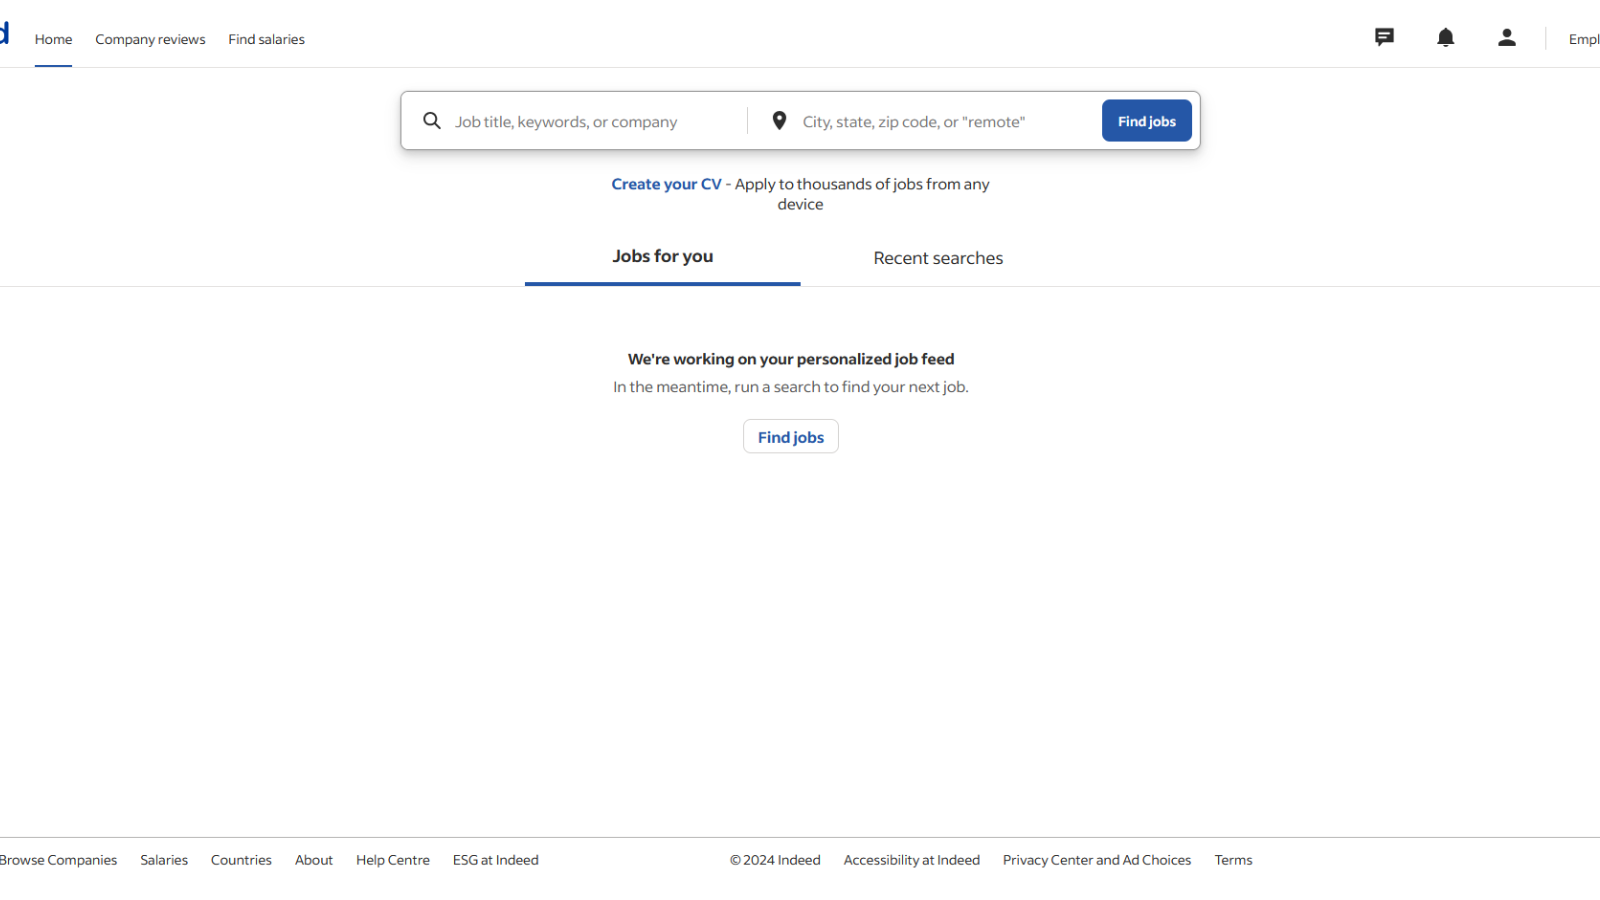Open the Create your CV link
This screenshot has width=1600, height=900.
pos(666,184)
